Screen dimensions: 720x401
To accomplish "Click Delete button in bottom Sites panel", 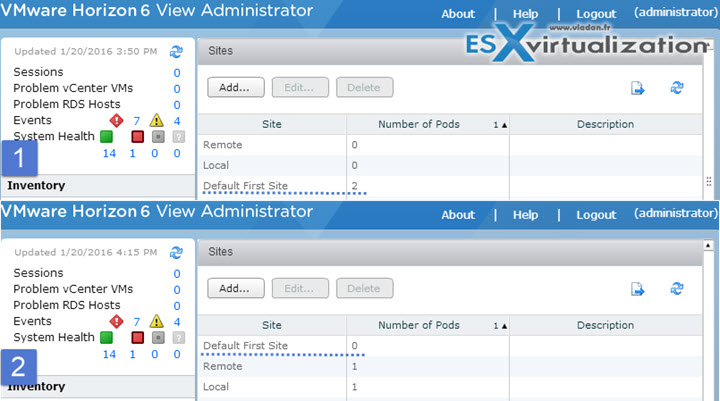I will 364,288.
